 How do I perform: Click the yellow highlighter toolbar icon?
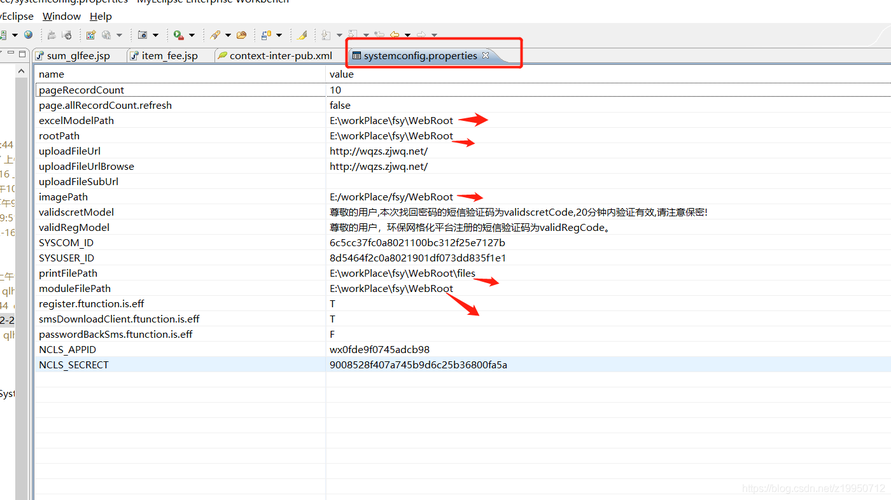[x=302, y=35]
